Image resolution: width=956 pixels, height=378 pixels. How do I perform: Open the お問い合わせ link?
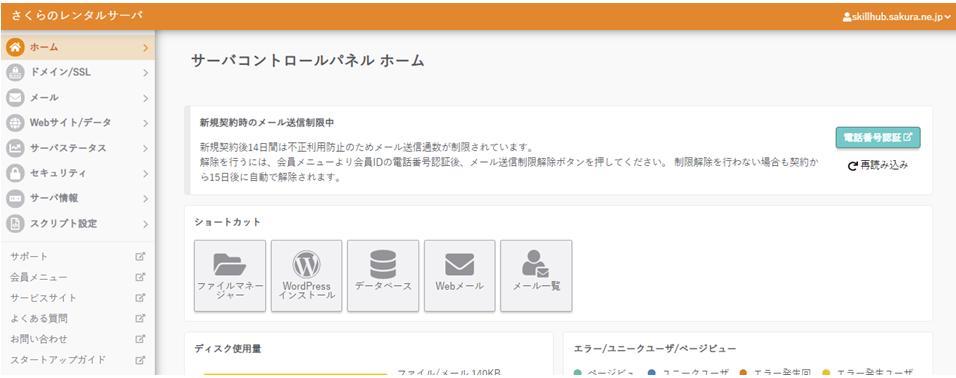coord(39,339)
